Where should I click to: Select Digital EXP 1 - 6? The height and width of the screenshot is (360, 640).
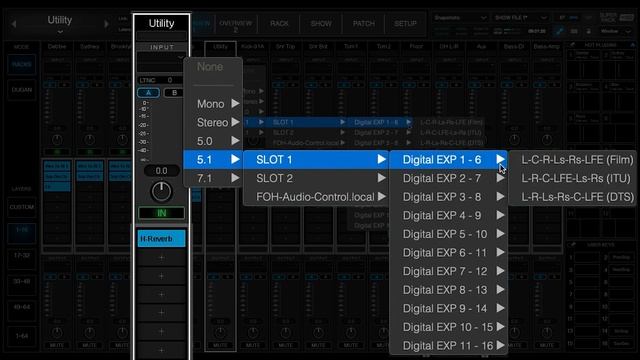pyautogui.click(x=448, y=159)
